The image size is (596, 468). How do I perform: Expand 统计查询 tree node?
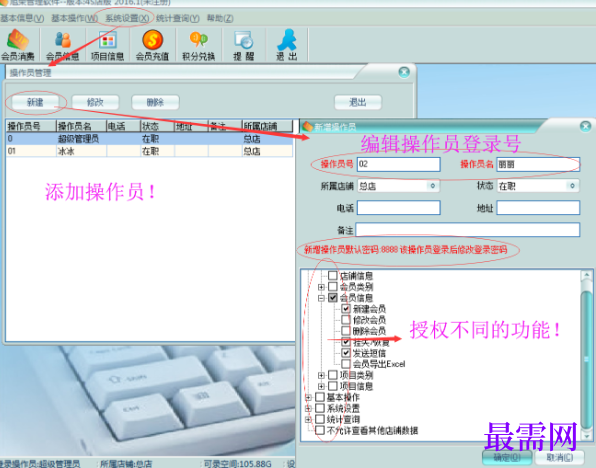tap(308, 419)
